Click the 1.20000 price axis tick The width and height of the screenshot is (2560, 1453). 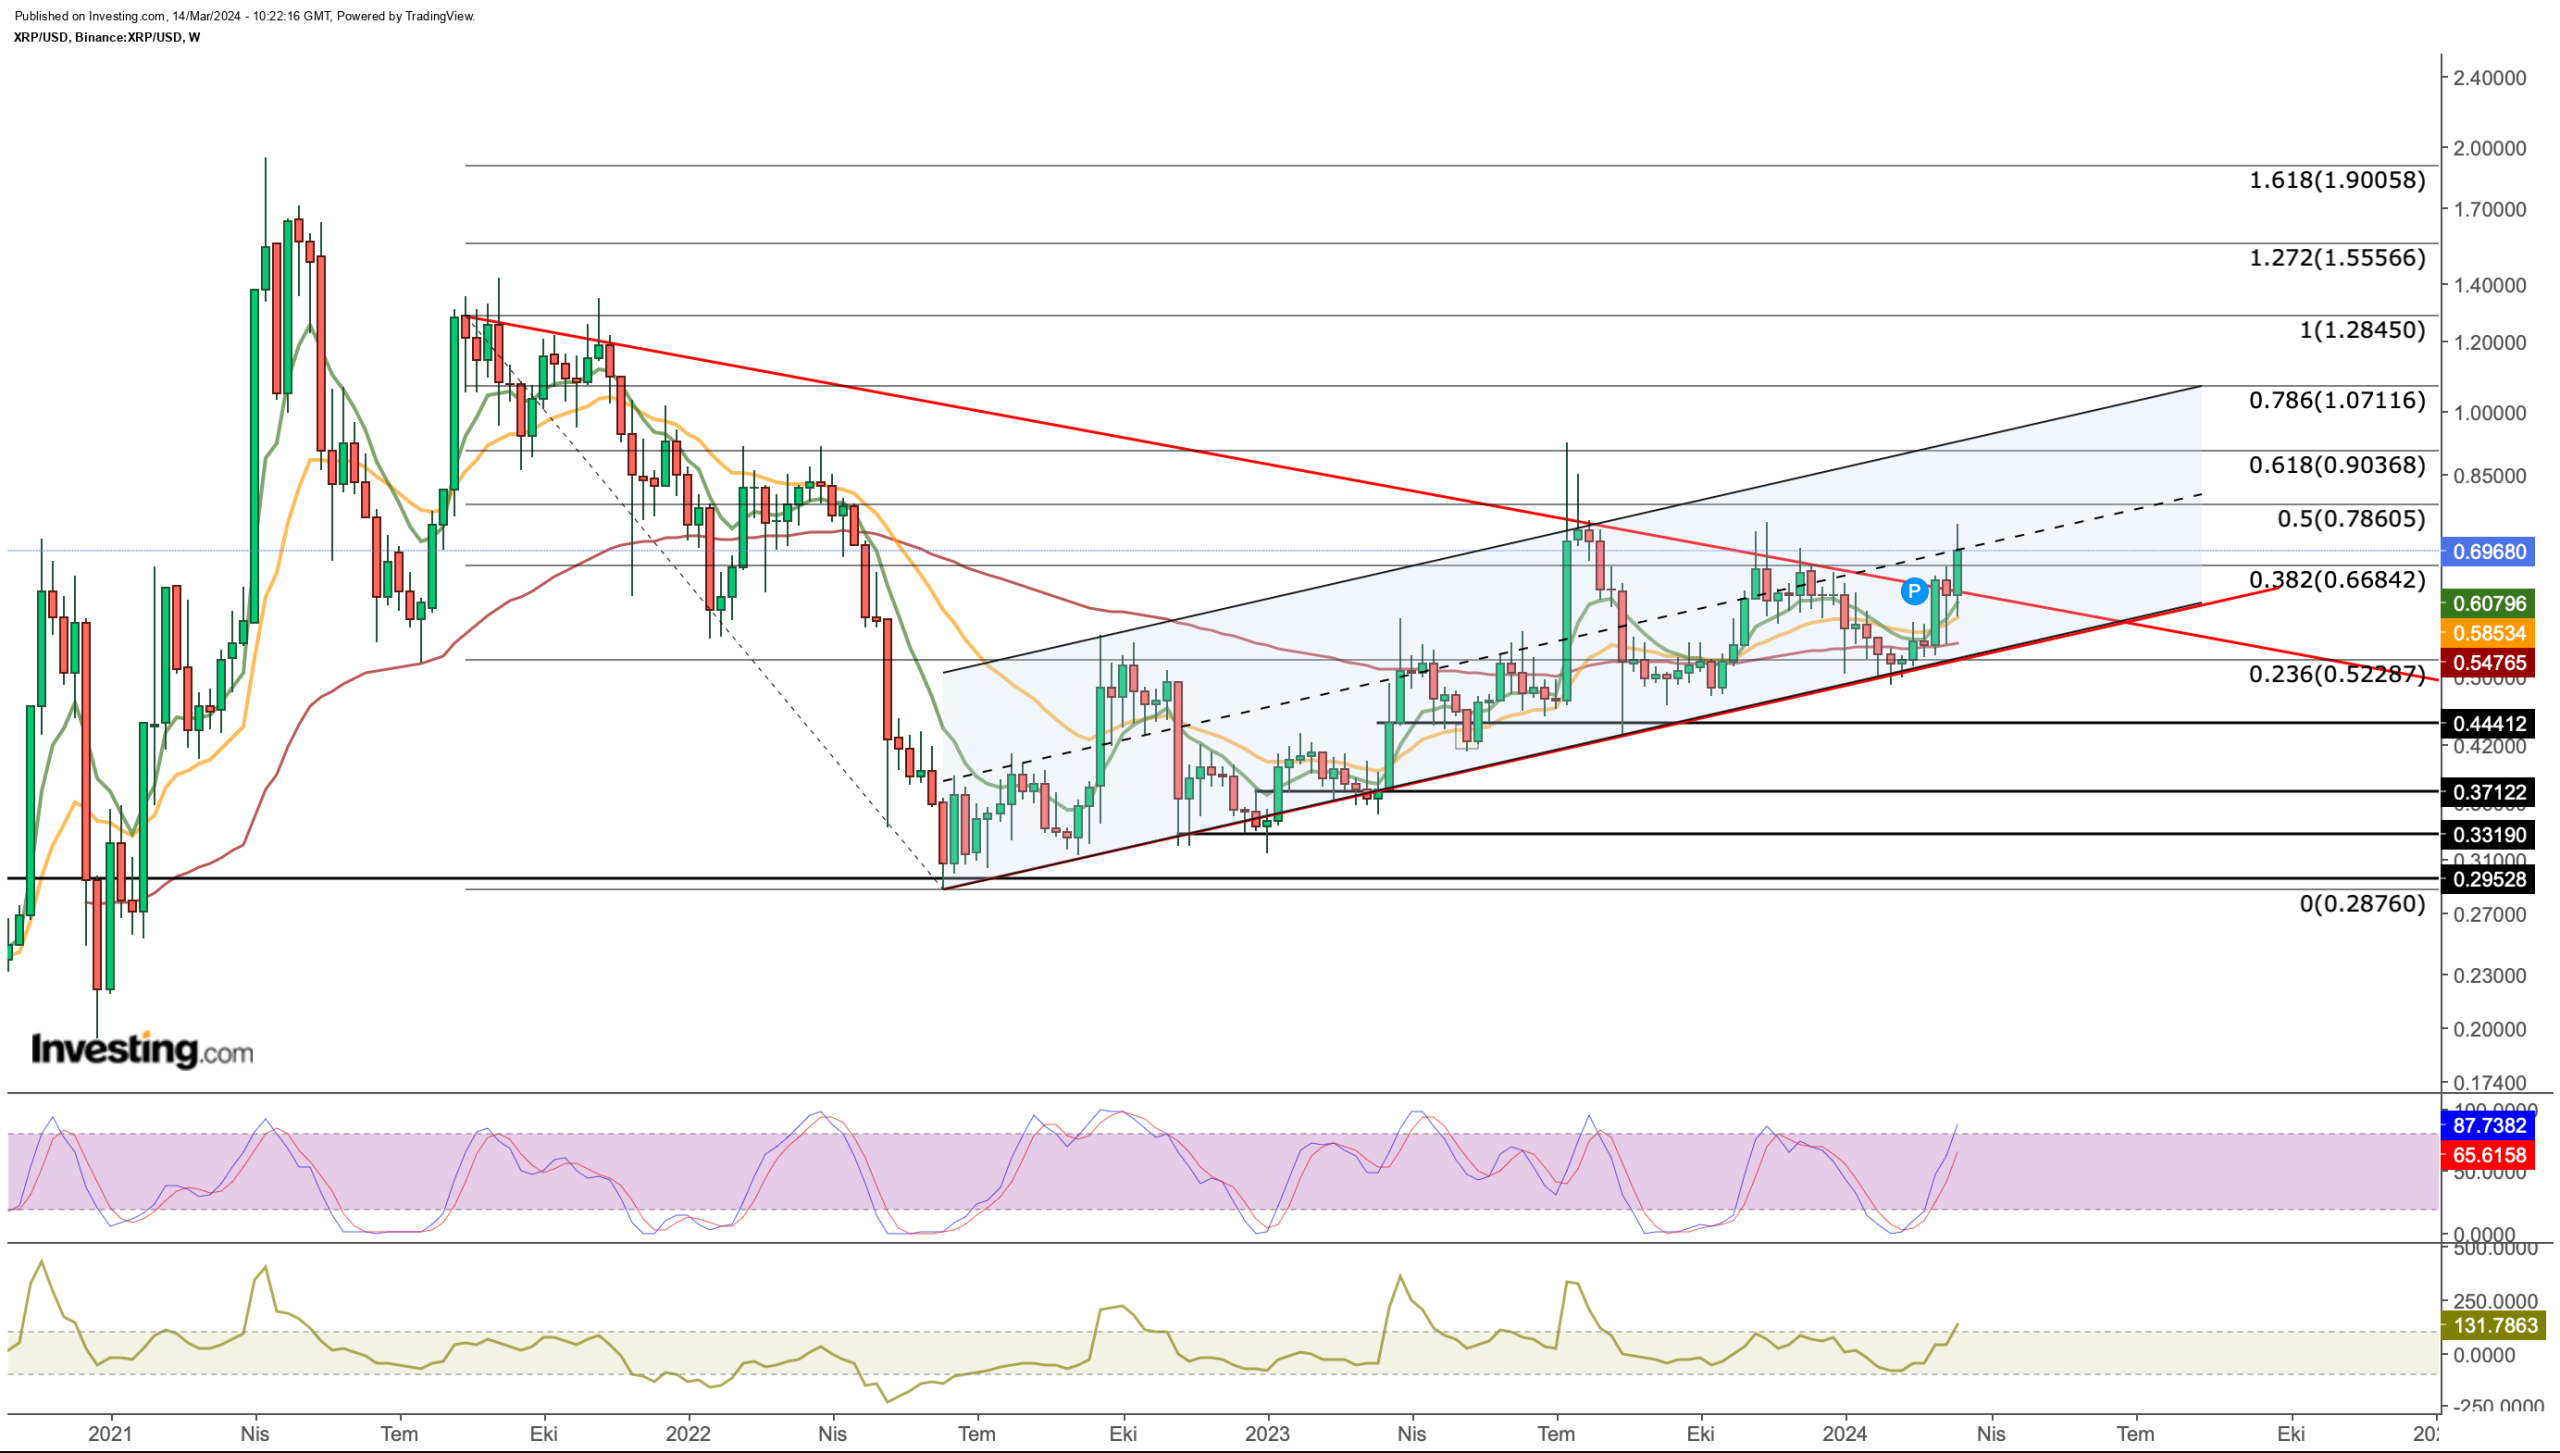pos(2489,342)
